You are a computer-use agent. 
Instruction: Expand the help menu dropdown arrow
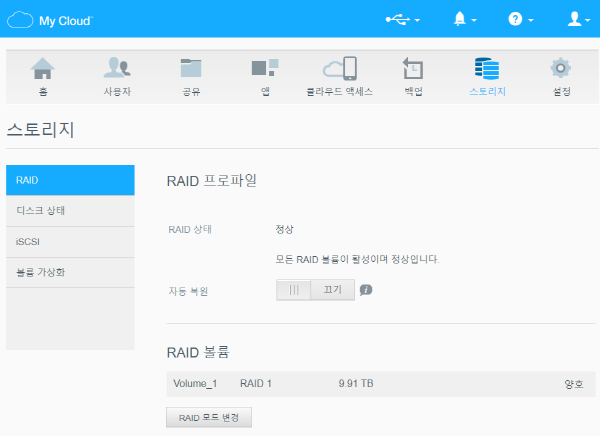[x=530, y=20]
